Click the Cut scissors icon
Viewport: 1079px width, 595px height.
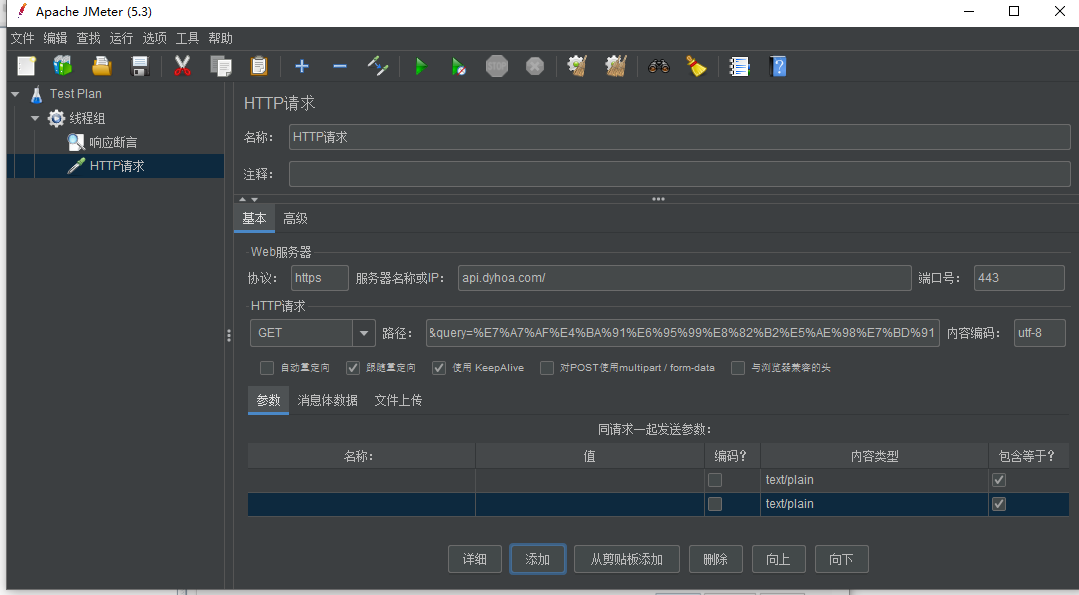pyautogui.click(x=182, y=66)
